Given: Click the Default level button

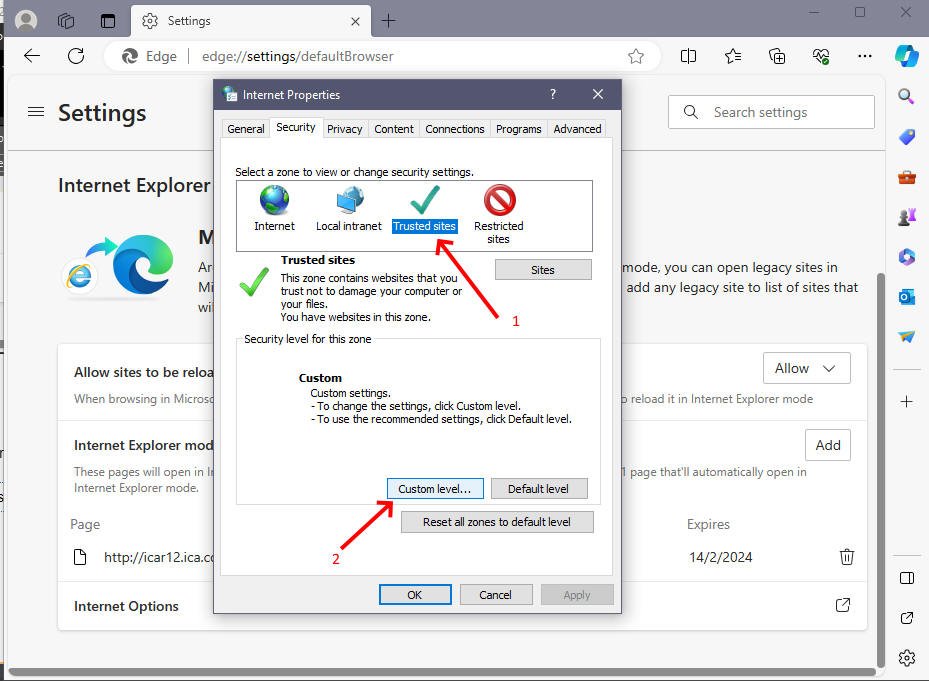Looking at the screenshot, I should (x=539, y=489).
